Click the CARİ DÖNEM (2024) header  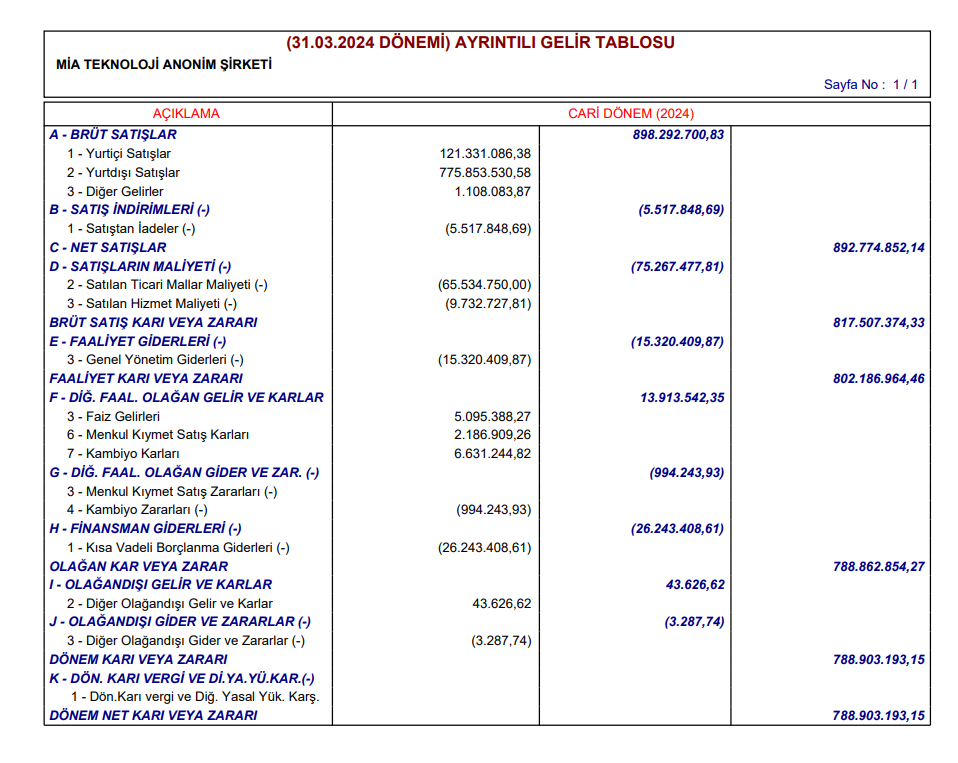(x=631, y=114)
